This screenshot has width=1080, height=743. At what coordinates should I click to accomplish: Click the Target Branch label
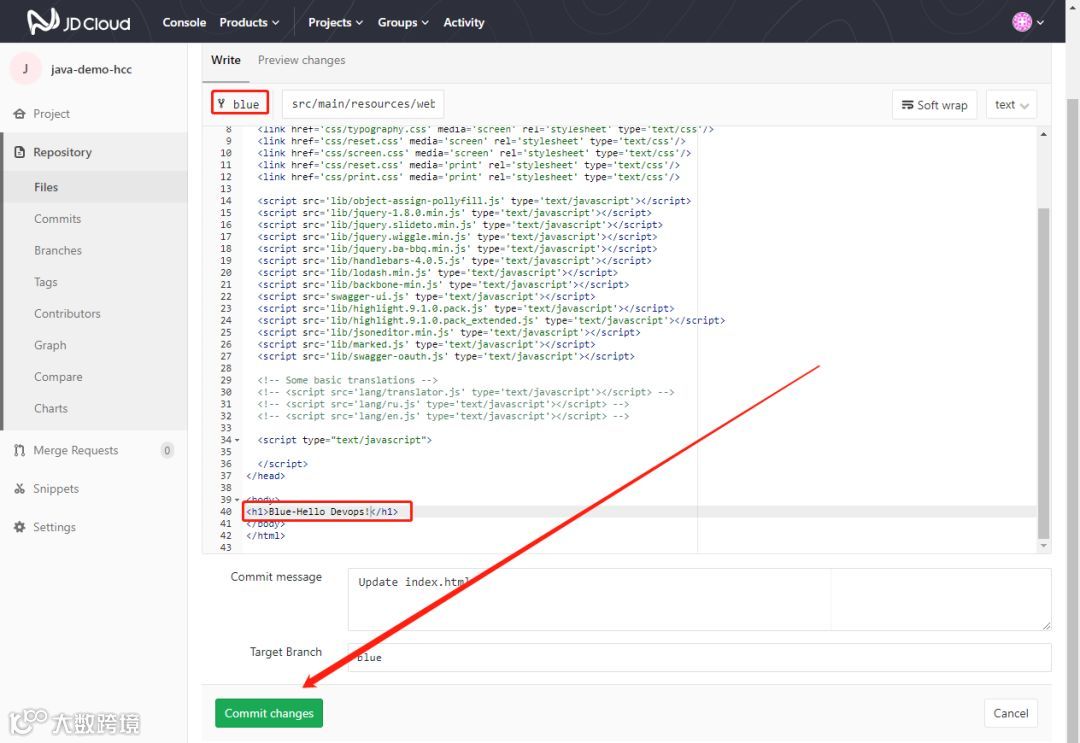pyautogui.click(x=286, y=652)
